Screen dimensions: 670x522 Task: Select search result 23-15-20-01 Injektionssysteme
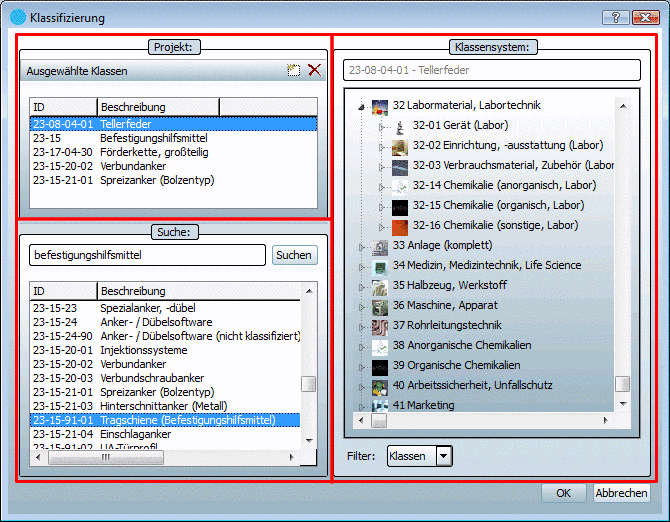click(x=165, y=350)
